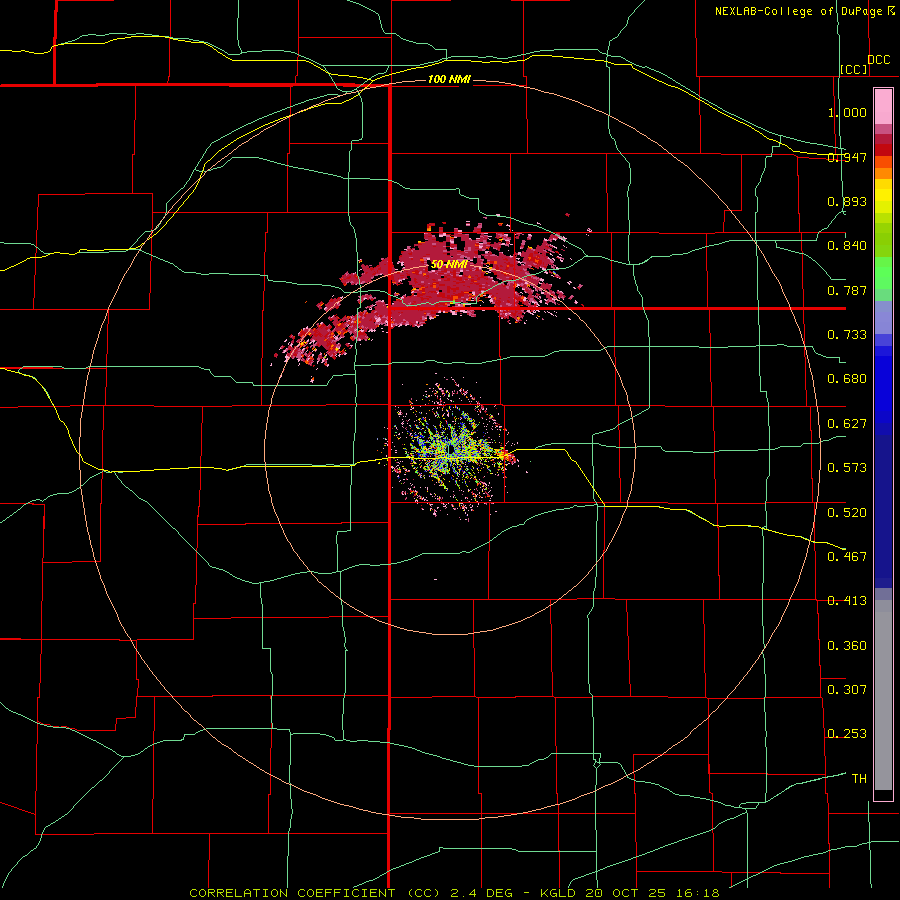
Task: Click the 2.4 DEG elevation text
Action: [482, 893]
